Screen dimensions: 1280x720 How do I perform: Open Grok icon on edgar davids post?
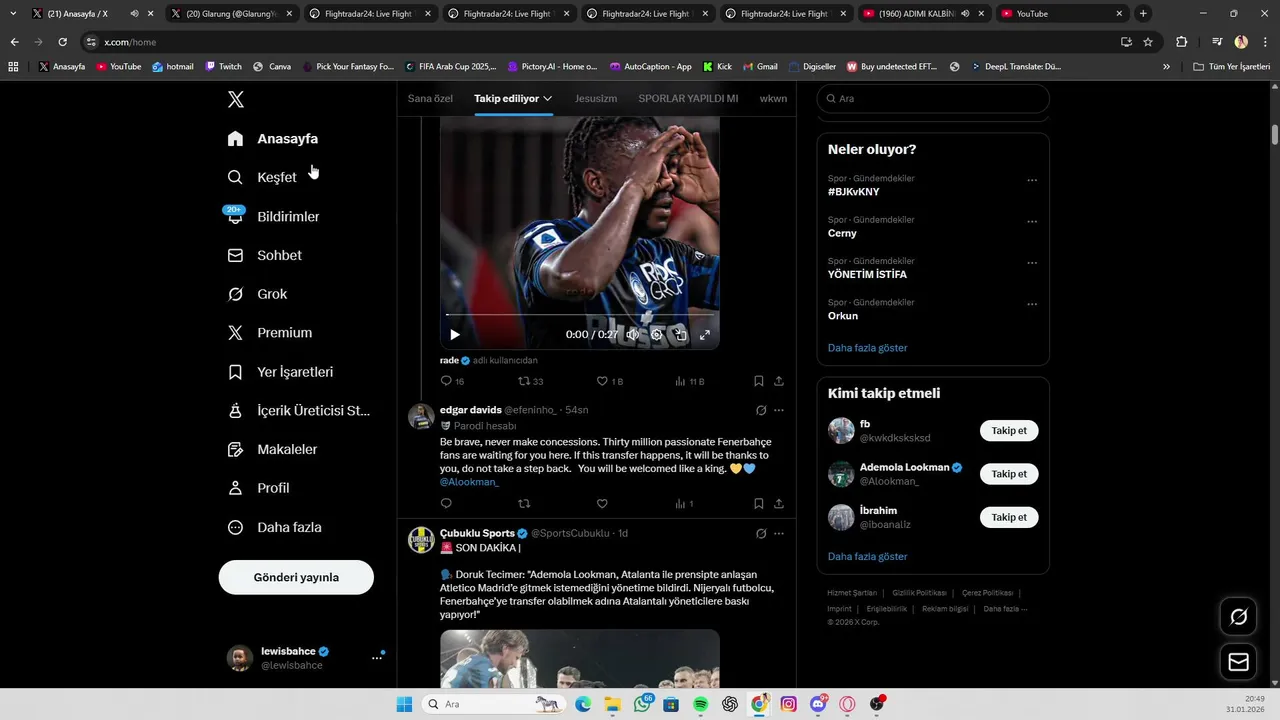[761, 410]
